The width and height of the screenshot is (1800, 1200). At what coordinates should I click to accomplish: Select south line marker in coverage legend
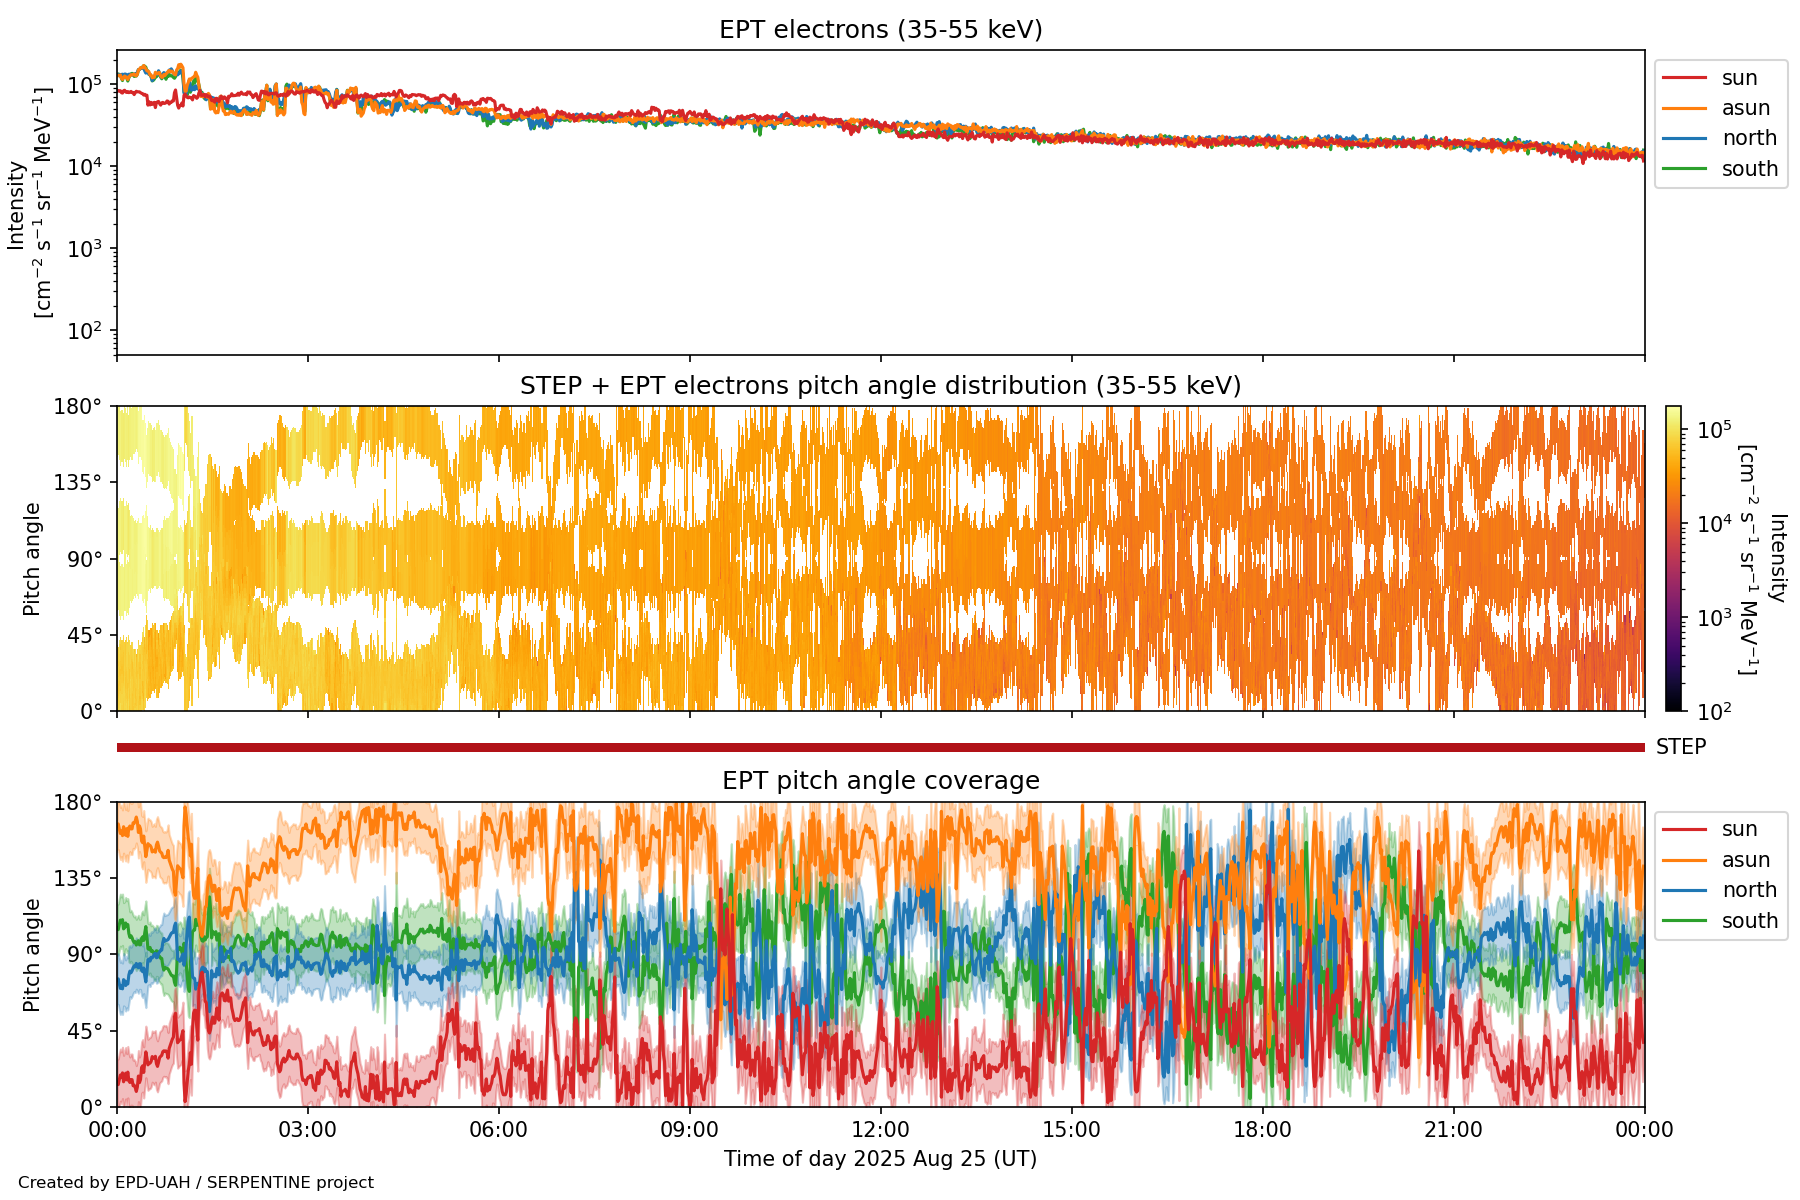point(1684,921)
